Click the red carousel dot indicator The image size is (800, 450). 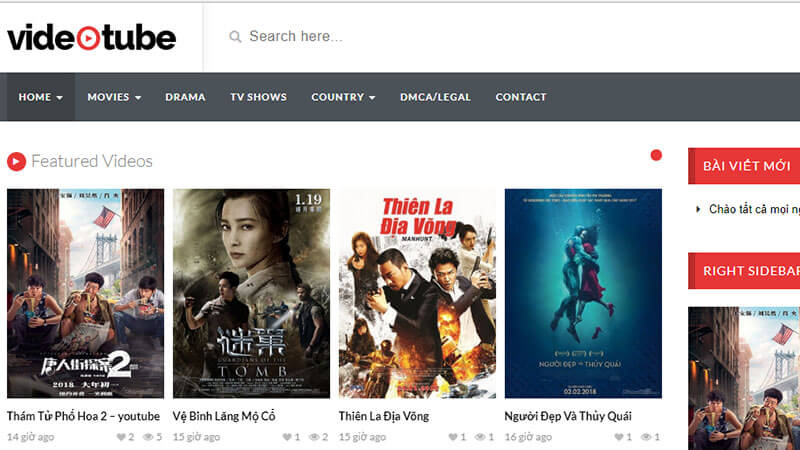coord(656,155)
